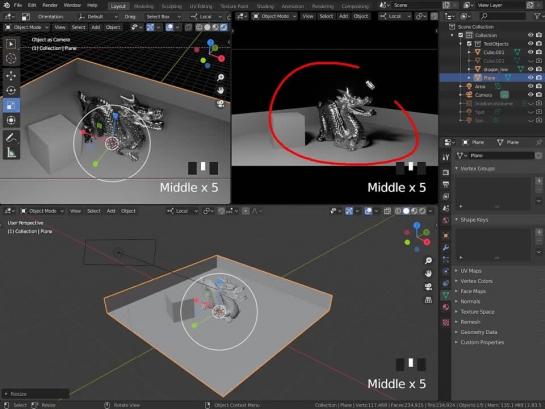Image resolution: width=545 pixels, height=409 pixels.
Task: Hide TestObjects using its eye icon
Action: pyautogui.click(x=530, y=44)
